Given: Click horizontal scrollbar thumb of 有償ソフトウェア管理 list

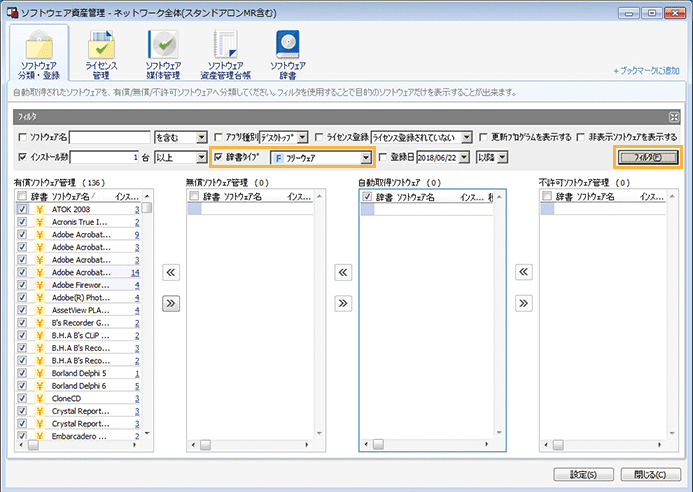Looking at the screenshot, I should pos(34,445).
